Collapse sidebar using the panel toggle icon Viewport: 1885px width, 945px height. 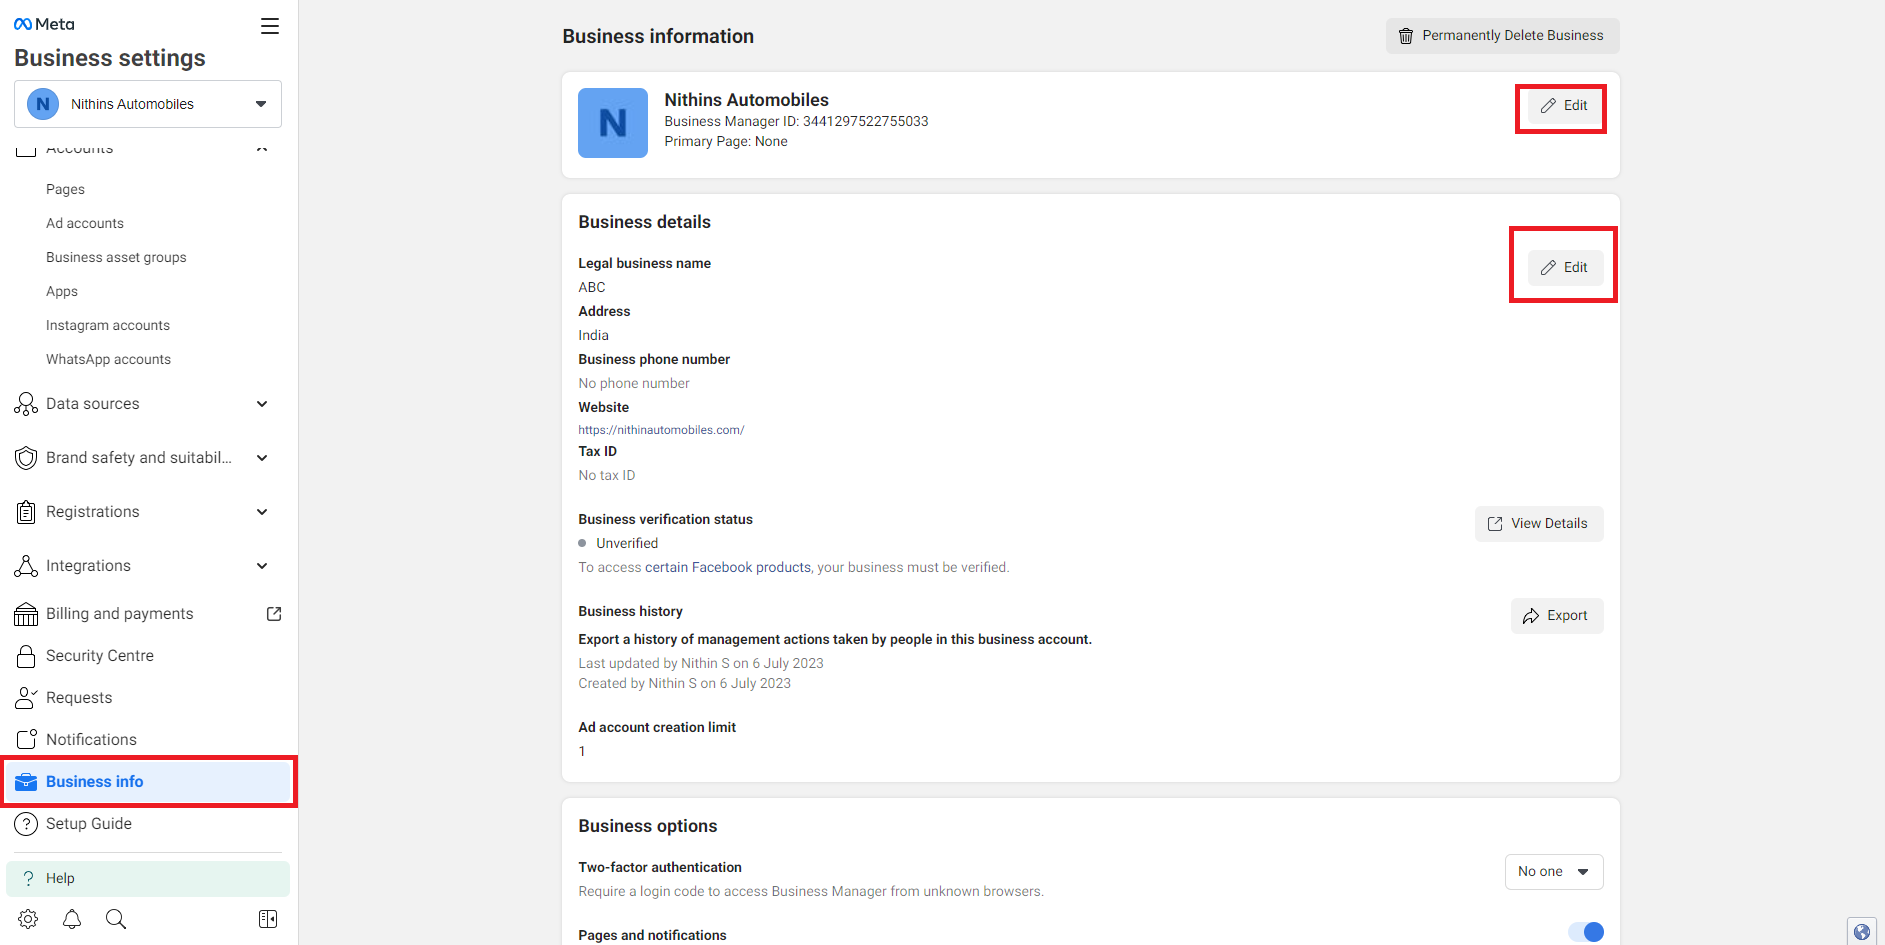point(268,919)
